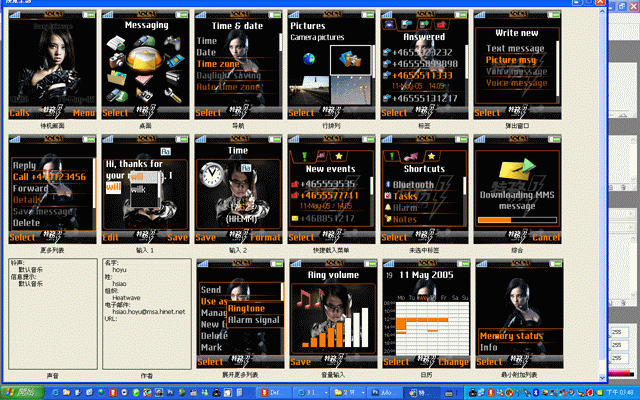
Task: Click the Bluetooth icon in system tray
Action: [x=537, y=393]
